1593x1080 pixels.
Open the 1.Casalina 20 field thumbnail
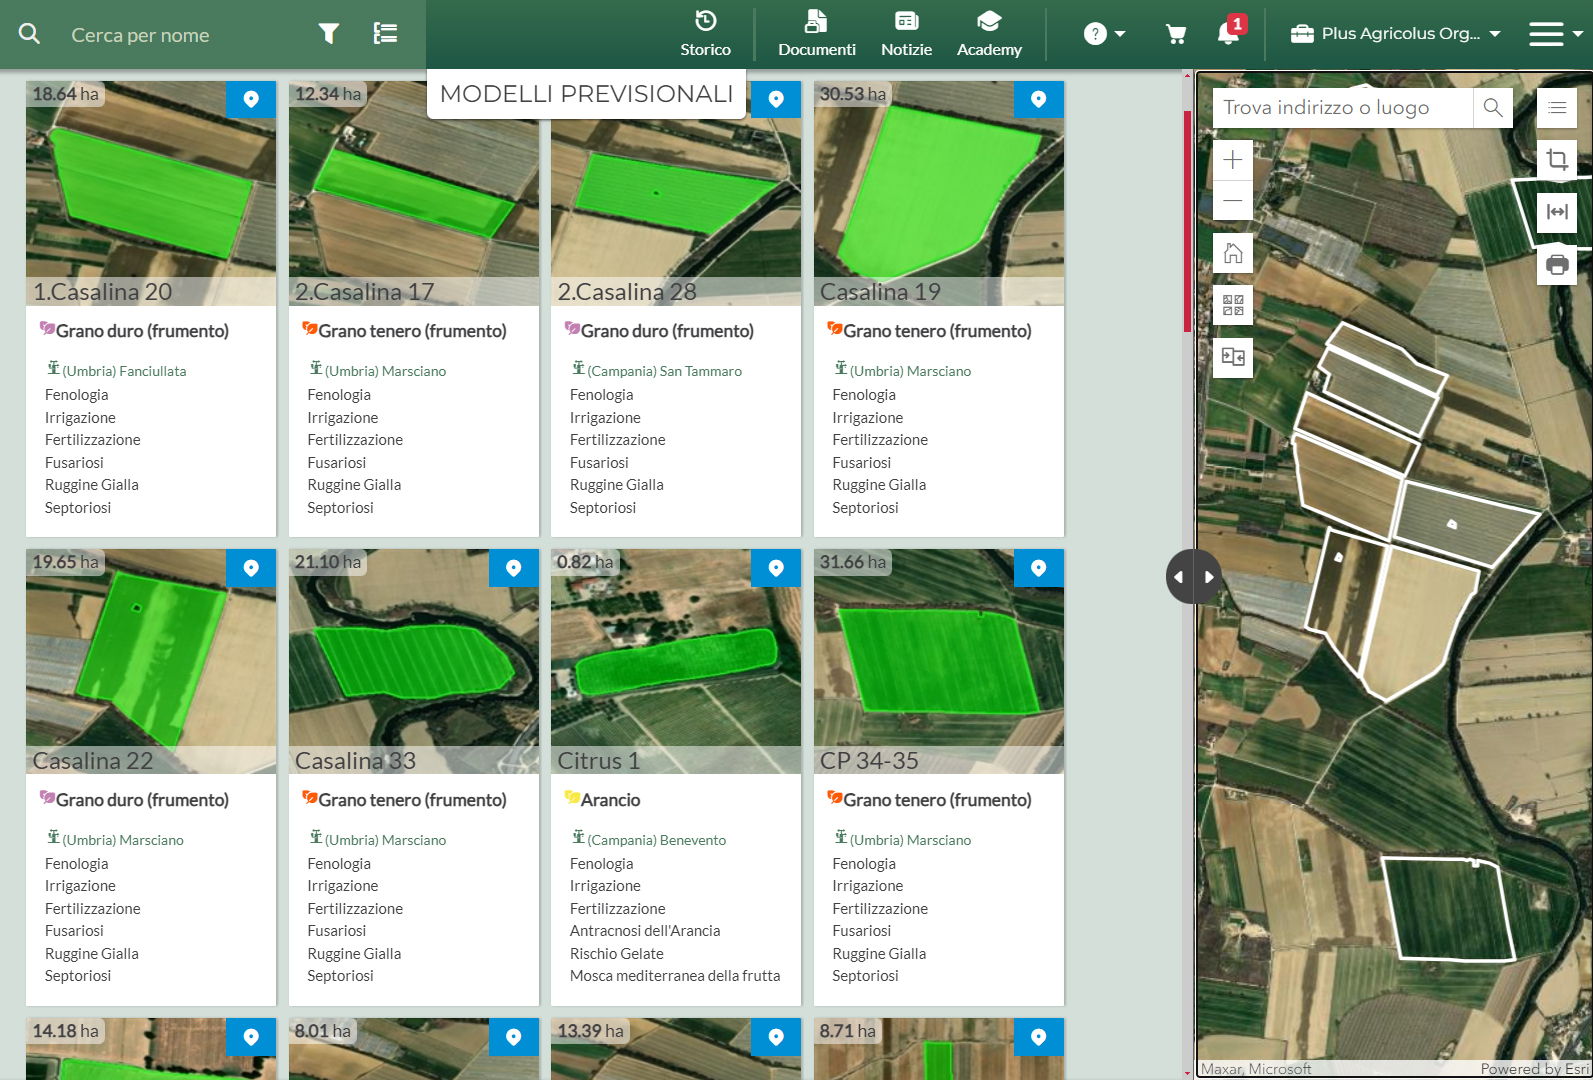[x=151, y=193]
